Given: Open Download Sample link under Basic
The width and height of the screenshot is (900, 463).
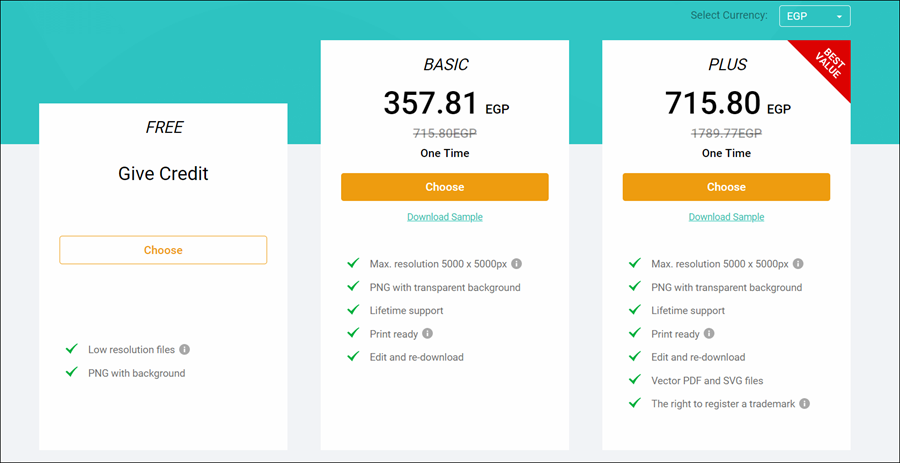Looking at the screenshot, I should (445, 217).
